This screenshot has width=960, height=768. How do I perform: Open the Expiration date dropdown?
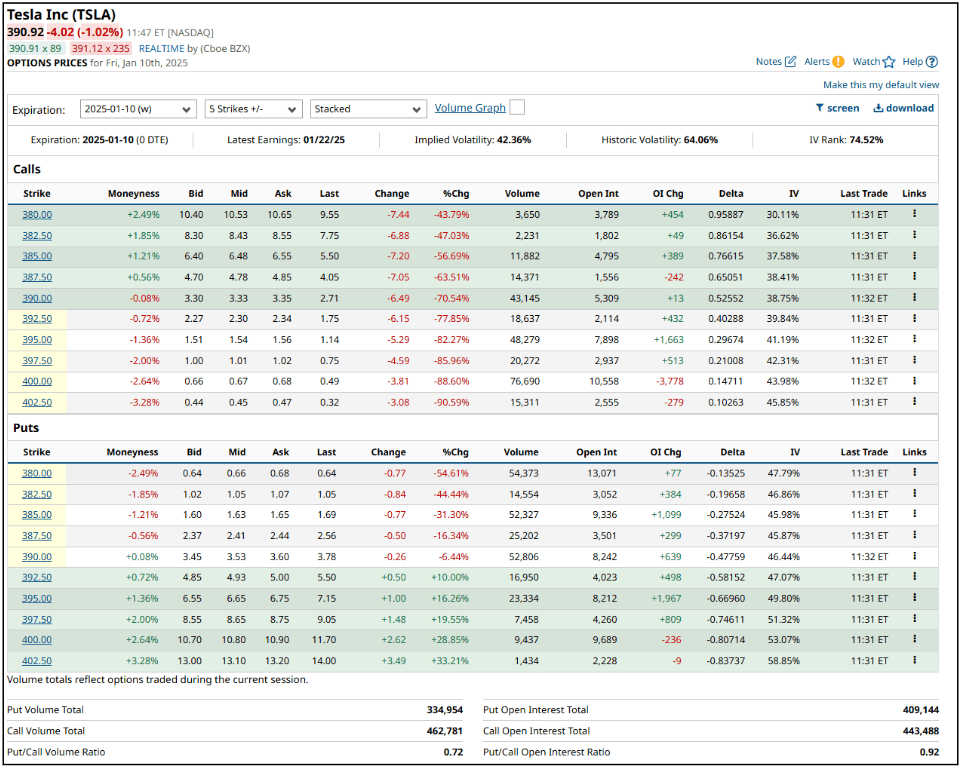click(138, 108)
